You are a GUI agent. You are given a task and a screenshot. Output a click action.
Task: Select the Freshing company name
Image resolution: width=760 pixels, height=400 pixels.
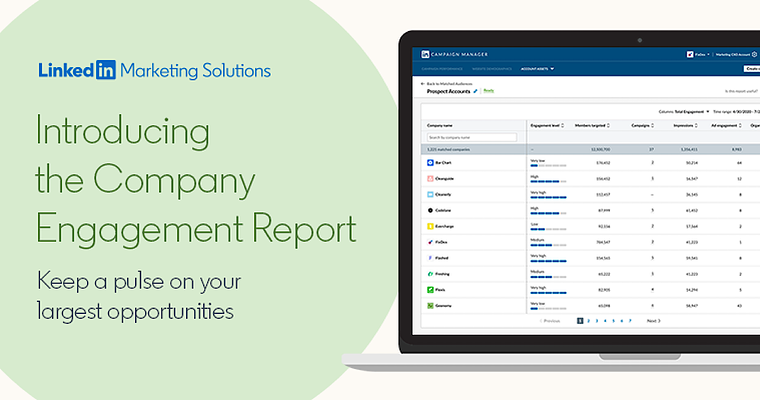(x=442, y=274)
